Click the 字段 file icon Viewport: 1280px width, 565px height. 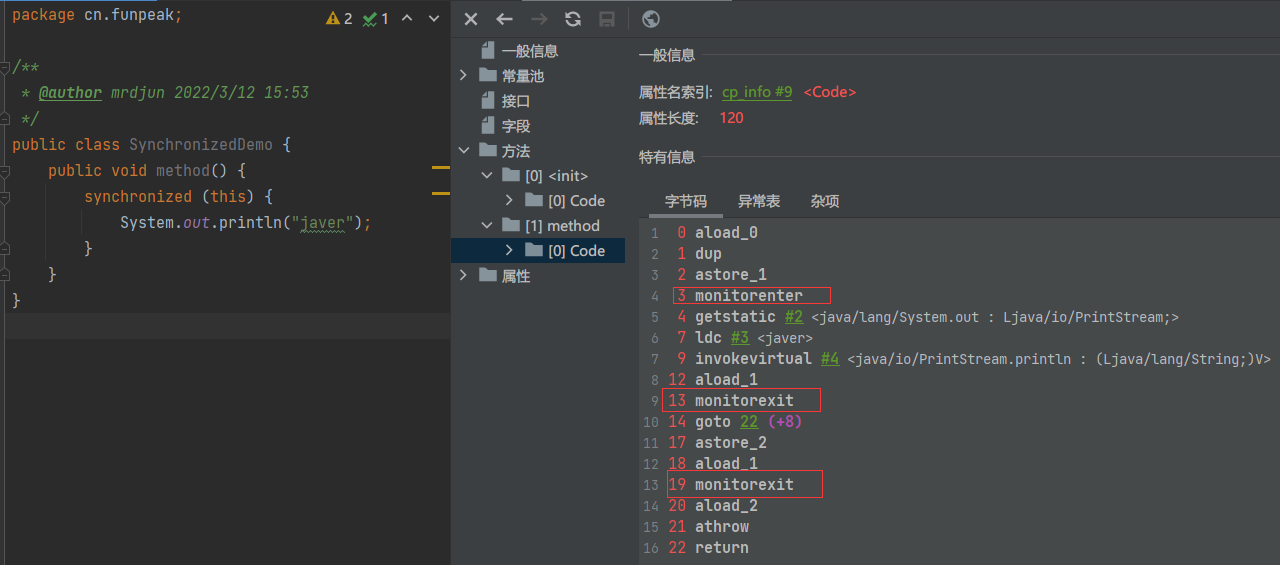pyautogui.click(x=488, y=126)
